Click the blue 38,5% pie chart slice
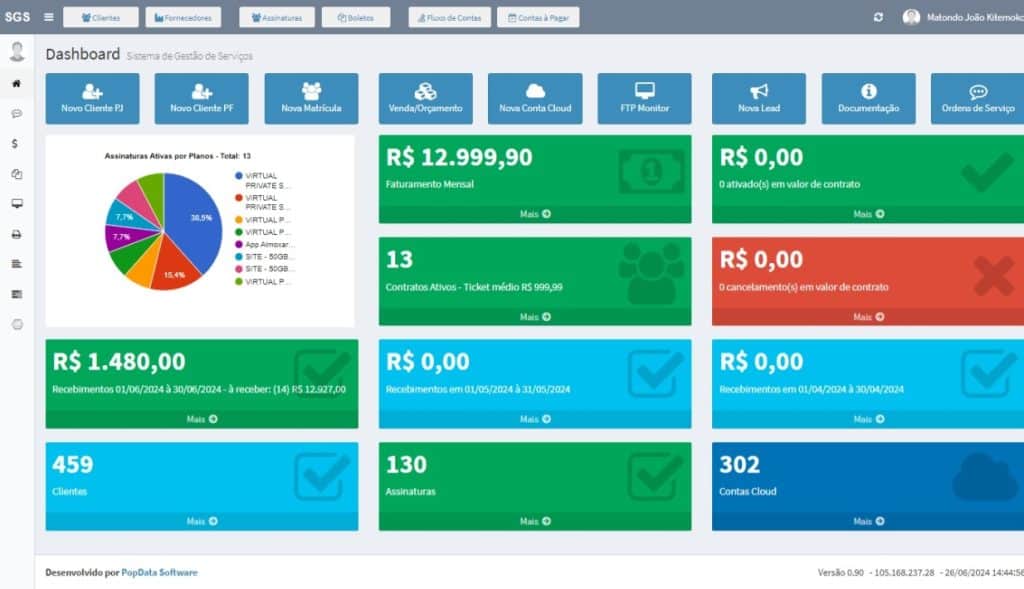Viewport: 1024px width, 589px height. coord(196,220)
